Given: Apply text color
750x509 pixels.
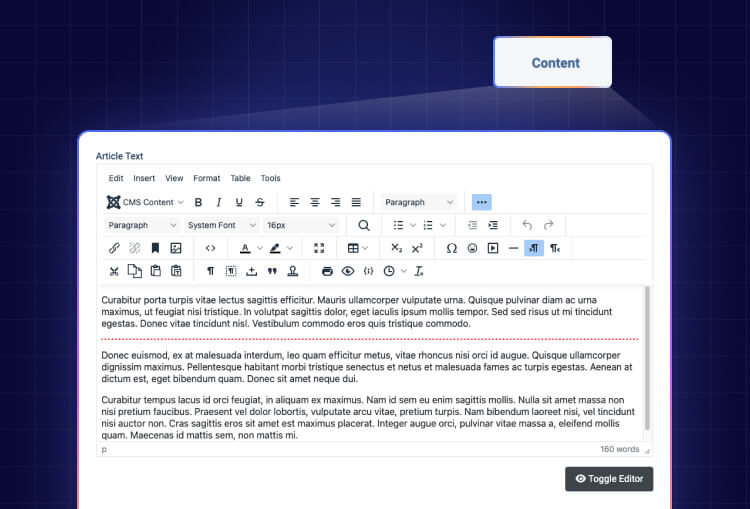Looking at the screenshot, I should click(245, 248).
